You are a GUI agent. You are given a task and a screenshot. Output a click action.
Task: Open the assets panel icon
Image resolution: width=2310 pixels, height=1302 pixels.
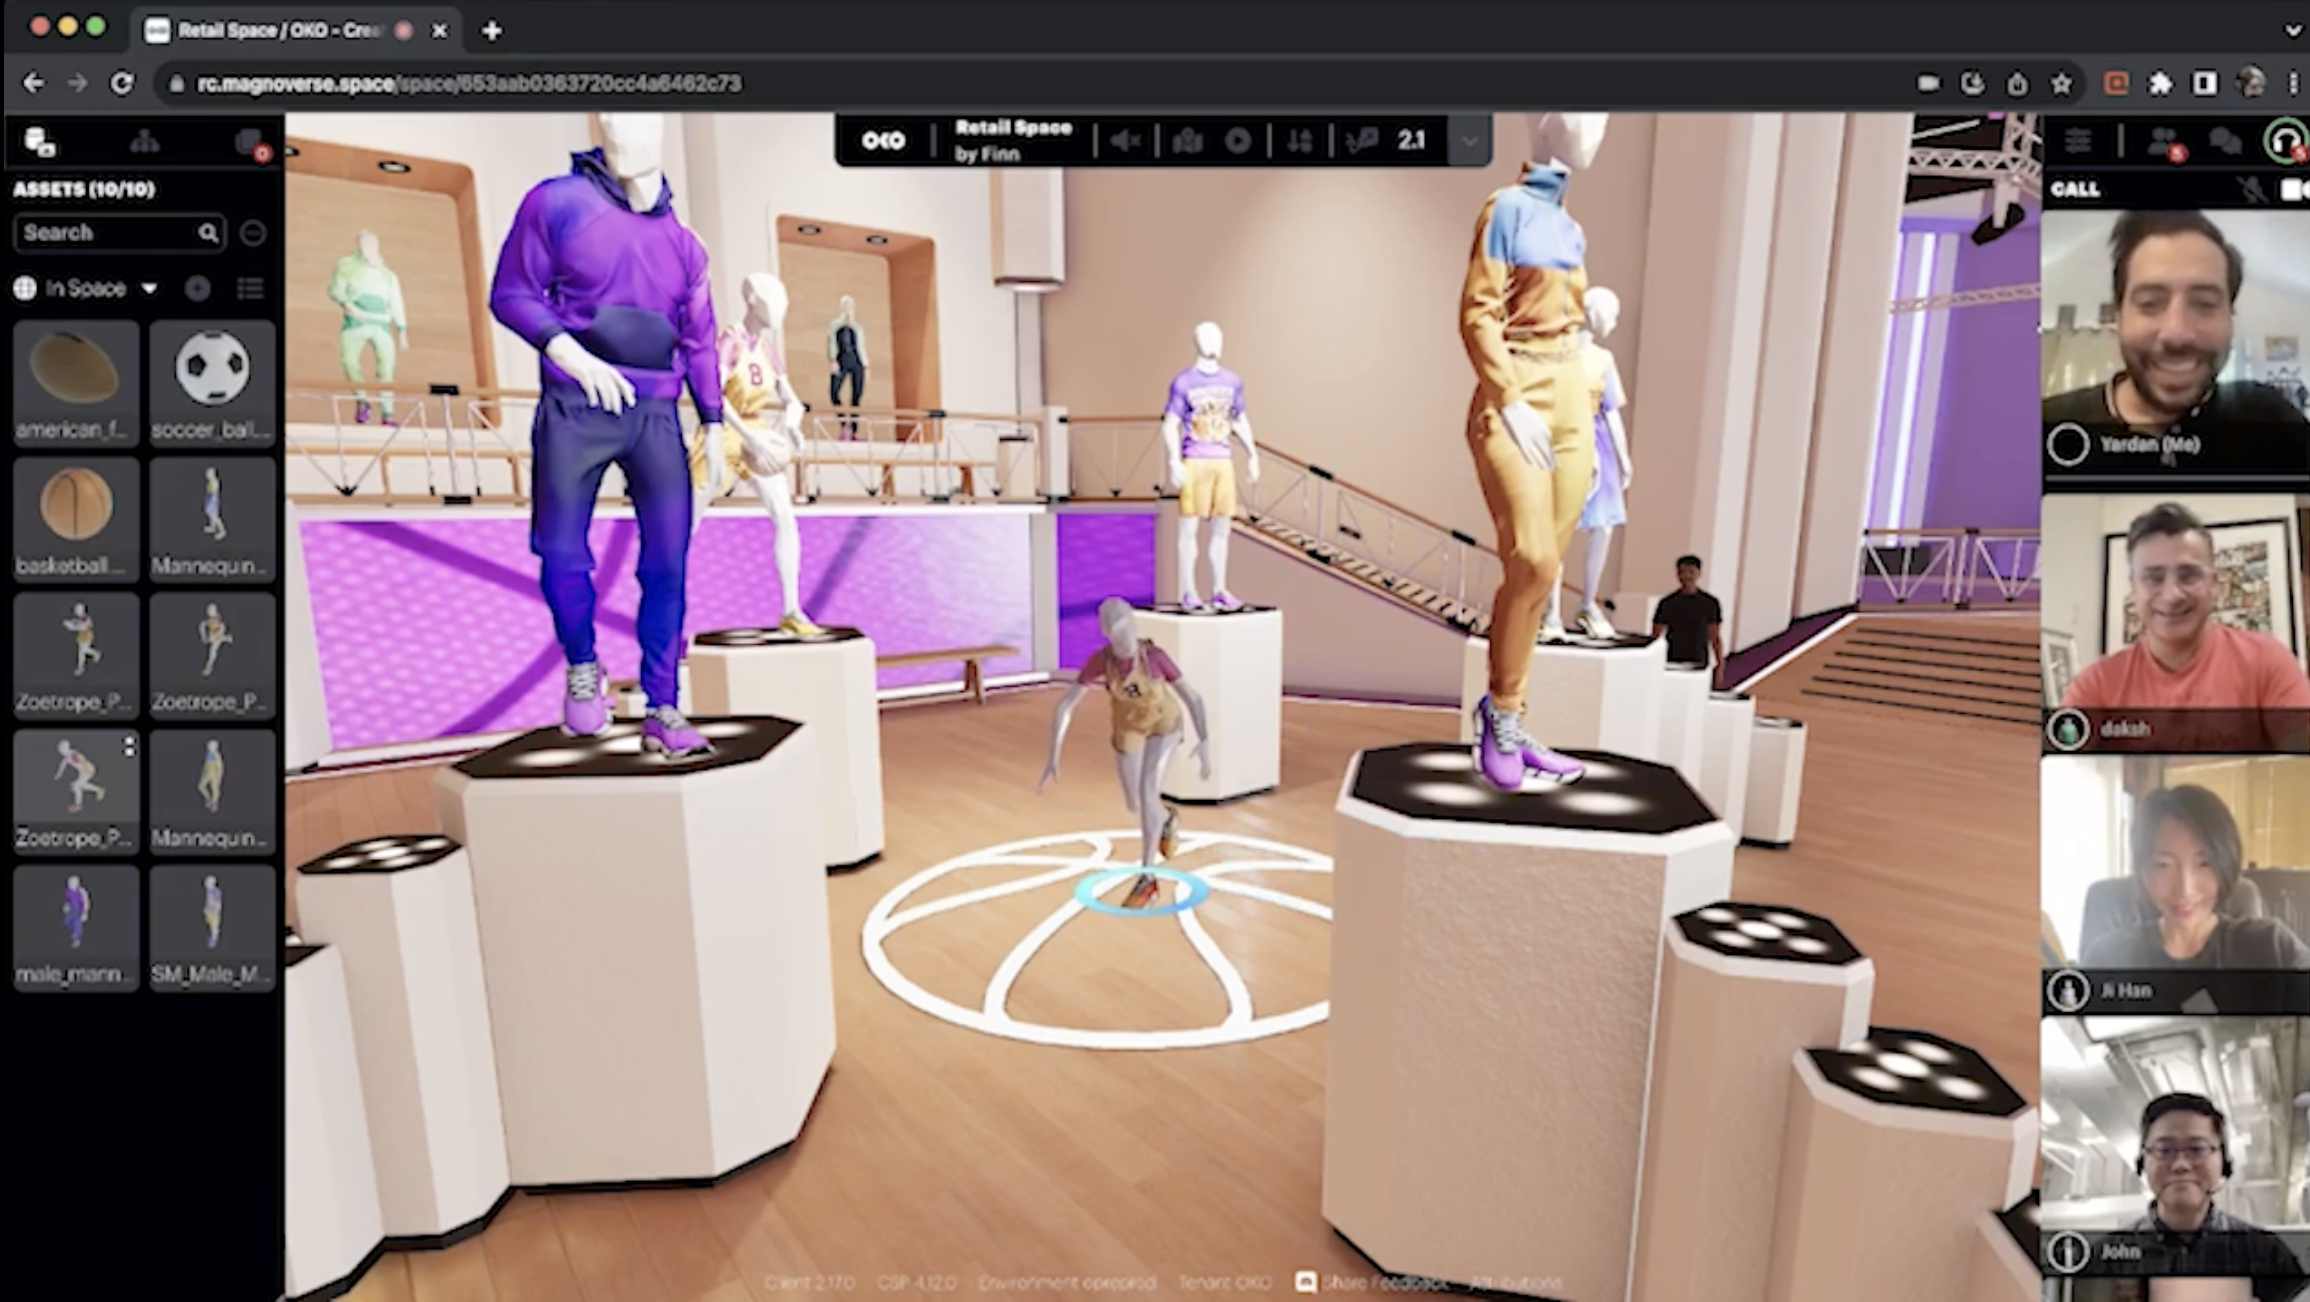click(x=40, y=142)
